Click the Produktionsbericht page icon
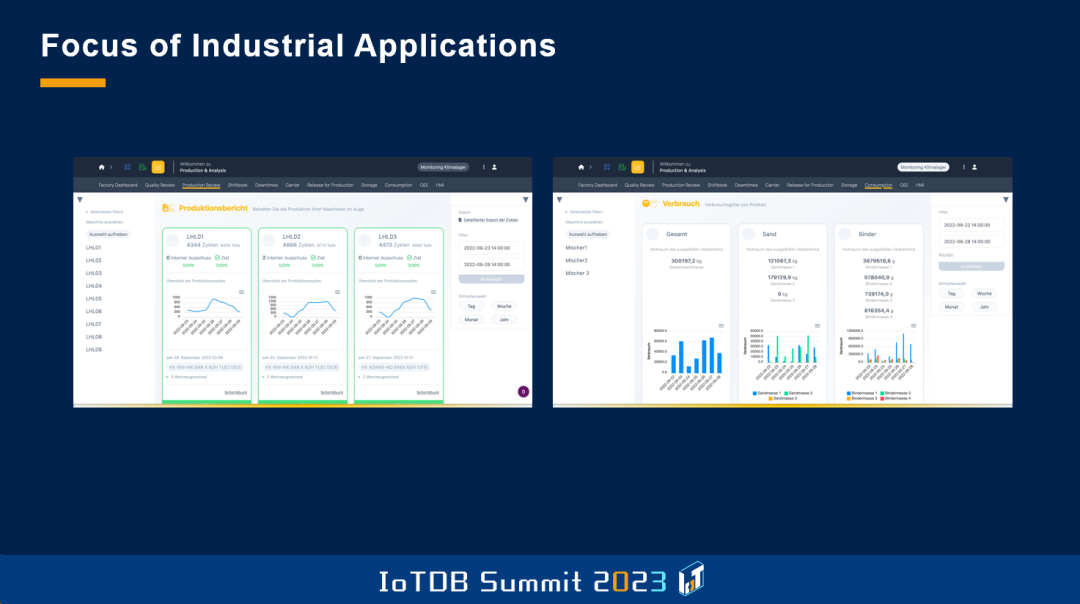This screenshot has height=604, width=1080. pyautogui.click(x=167, y=208)
